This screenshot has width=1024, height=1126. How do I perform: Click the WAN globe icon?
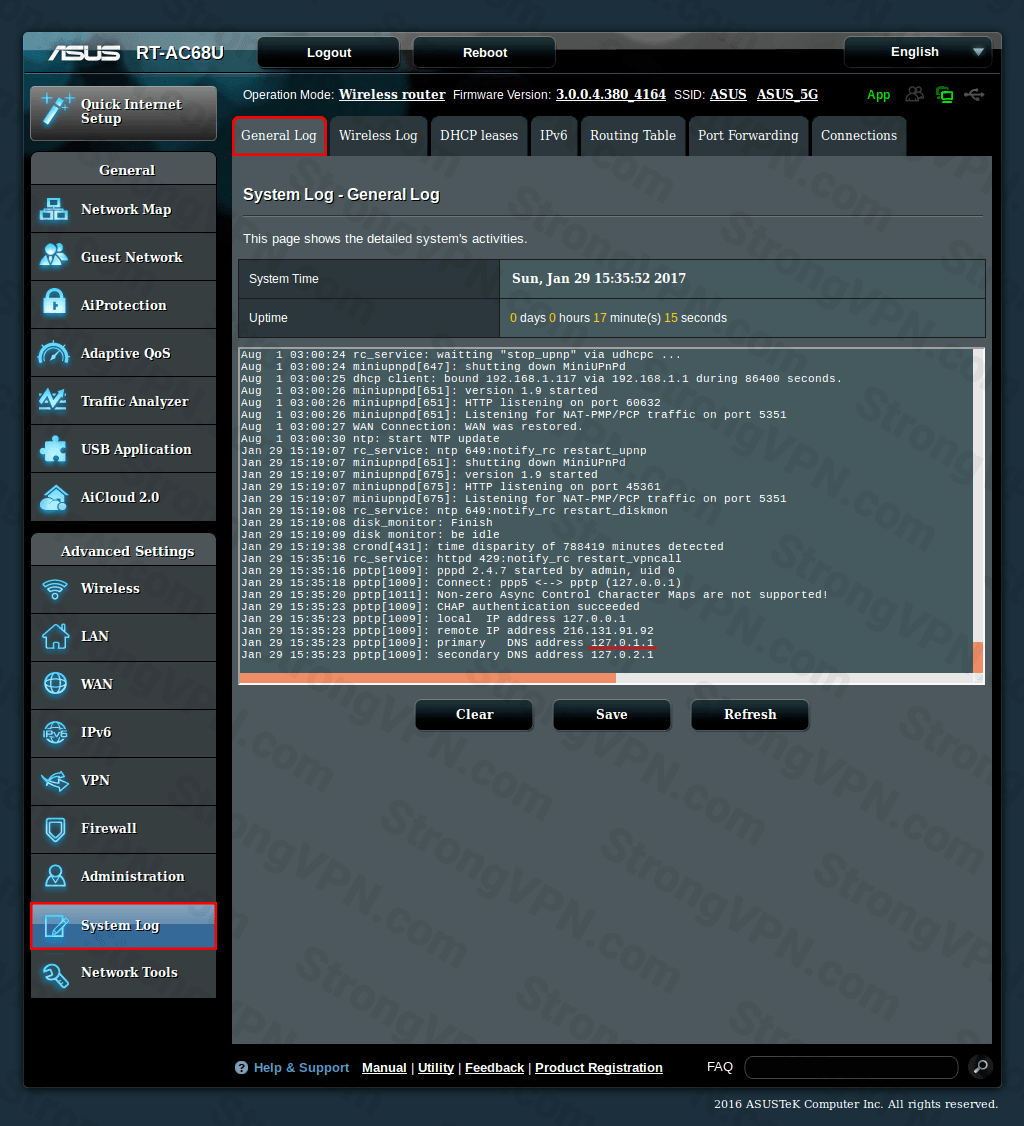point(55,684)
